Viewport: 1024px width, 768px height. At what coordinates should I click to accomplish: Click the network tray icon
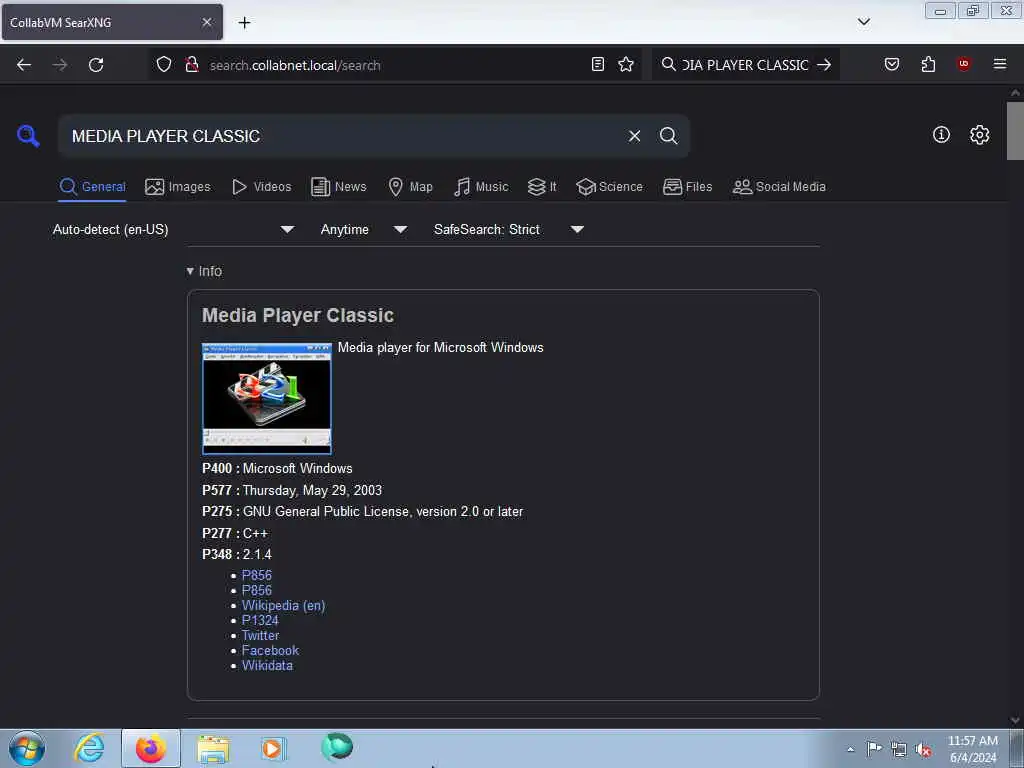click(899, 750)
